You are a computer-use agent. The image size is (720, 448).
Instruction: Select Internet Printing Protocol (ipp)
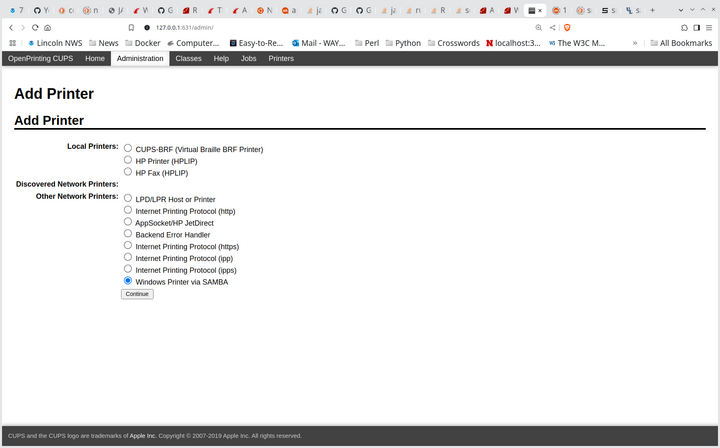pos(128,257)
